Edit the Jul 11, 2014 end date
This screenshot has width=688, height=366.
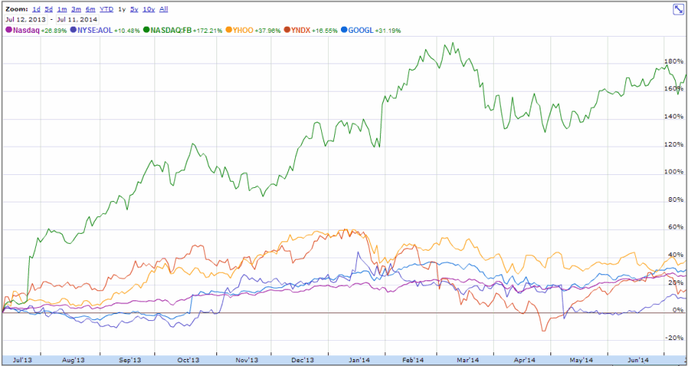point(76,19)
